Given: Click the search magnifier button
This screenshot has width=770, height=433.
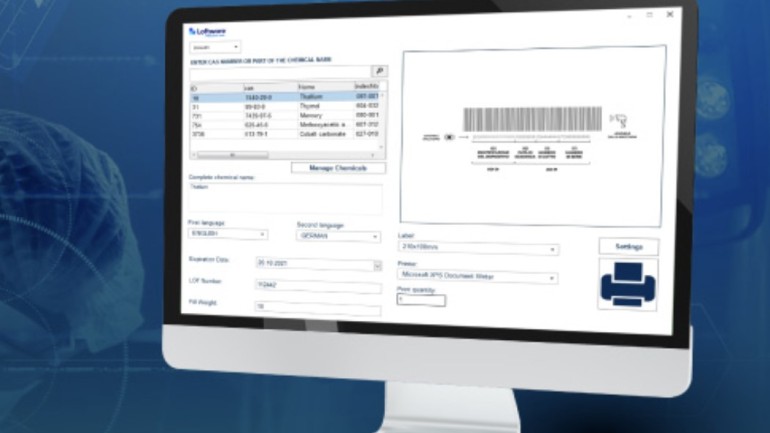Looking at the screenshot, I should pos(379,71).
